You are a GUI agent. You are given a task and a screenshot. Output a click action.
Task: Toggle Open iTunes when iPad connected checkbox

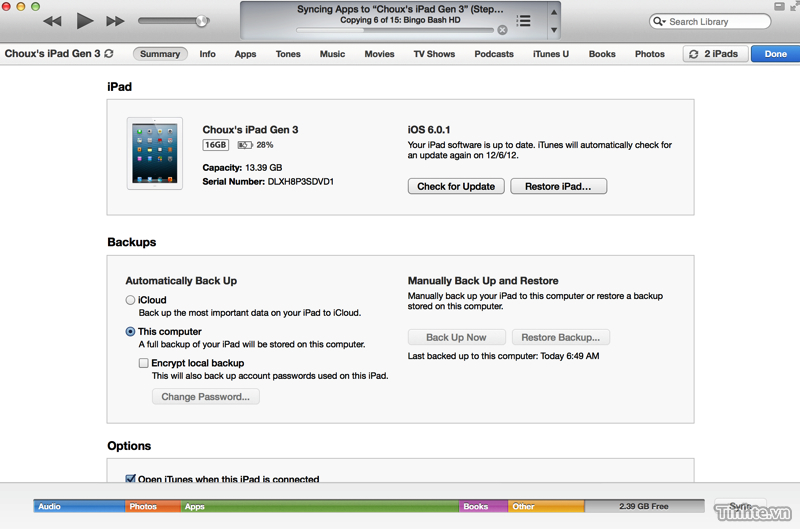click(x=130, y=478)
